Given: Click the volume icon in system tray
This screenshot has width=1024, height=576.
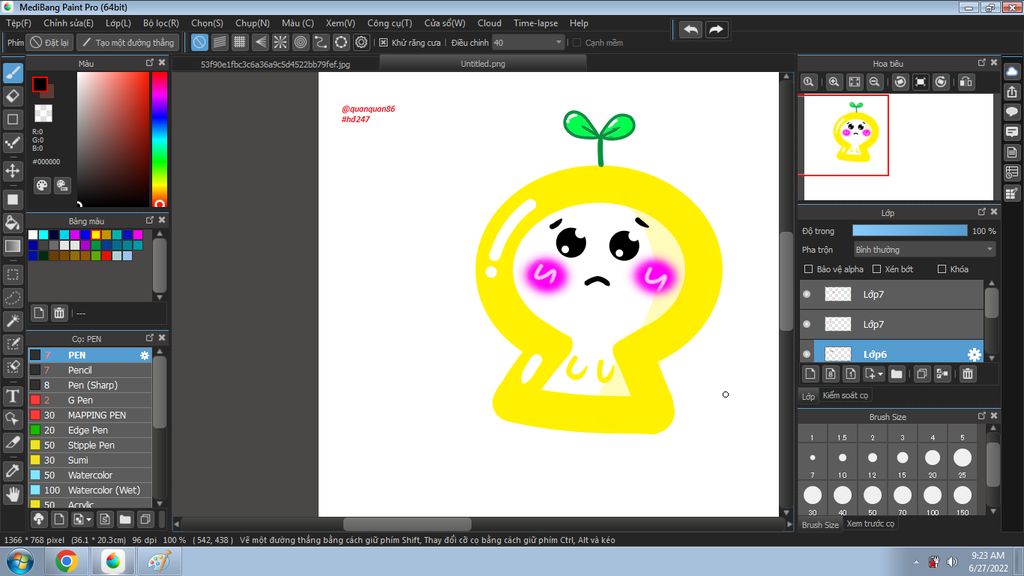Looking at the screenshot, I should (952, 562).
